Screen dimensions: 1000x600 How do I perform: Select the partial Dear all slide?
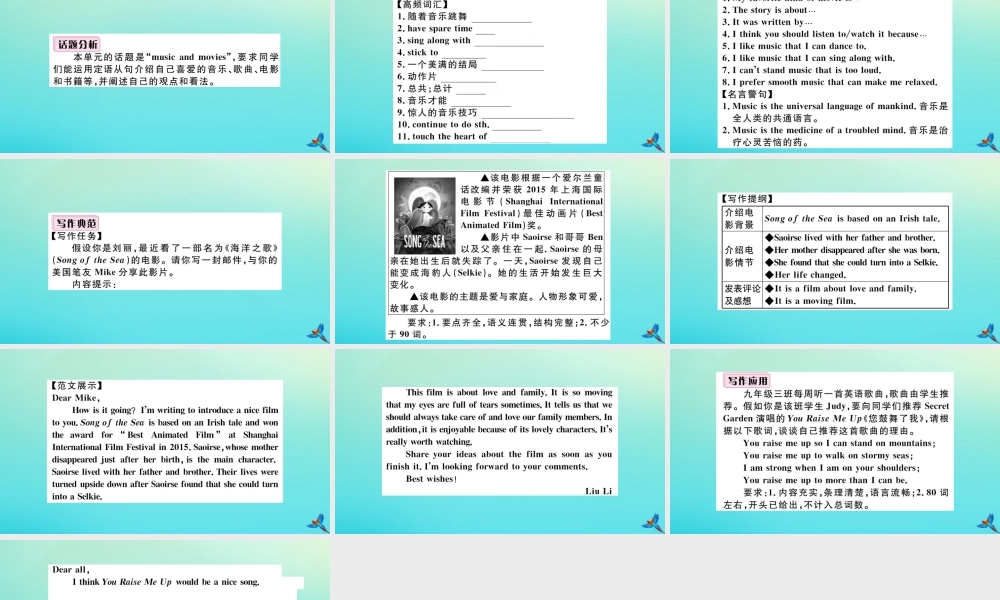165,569
